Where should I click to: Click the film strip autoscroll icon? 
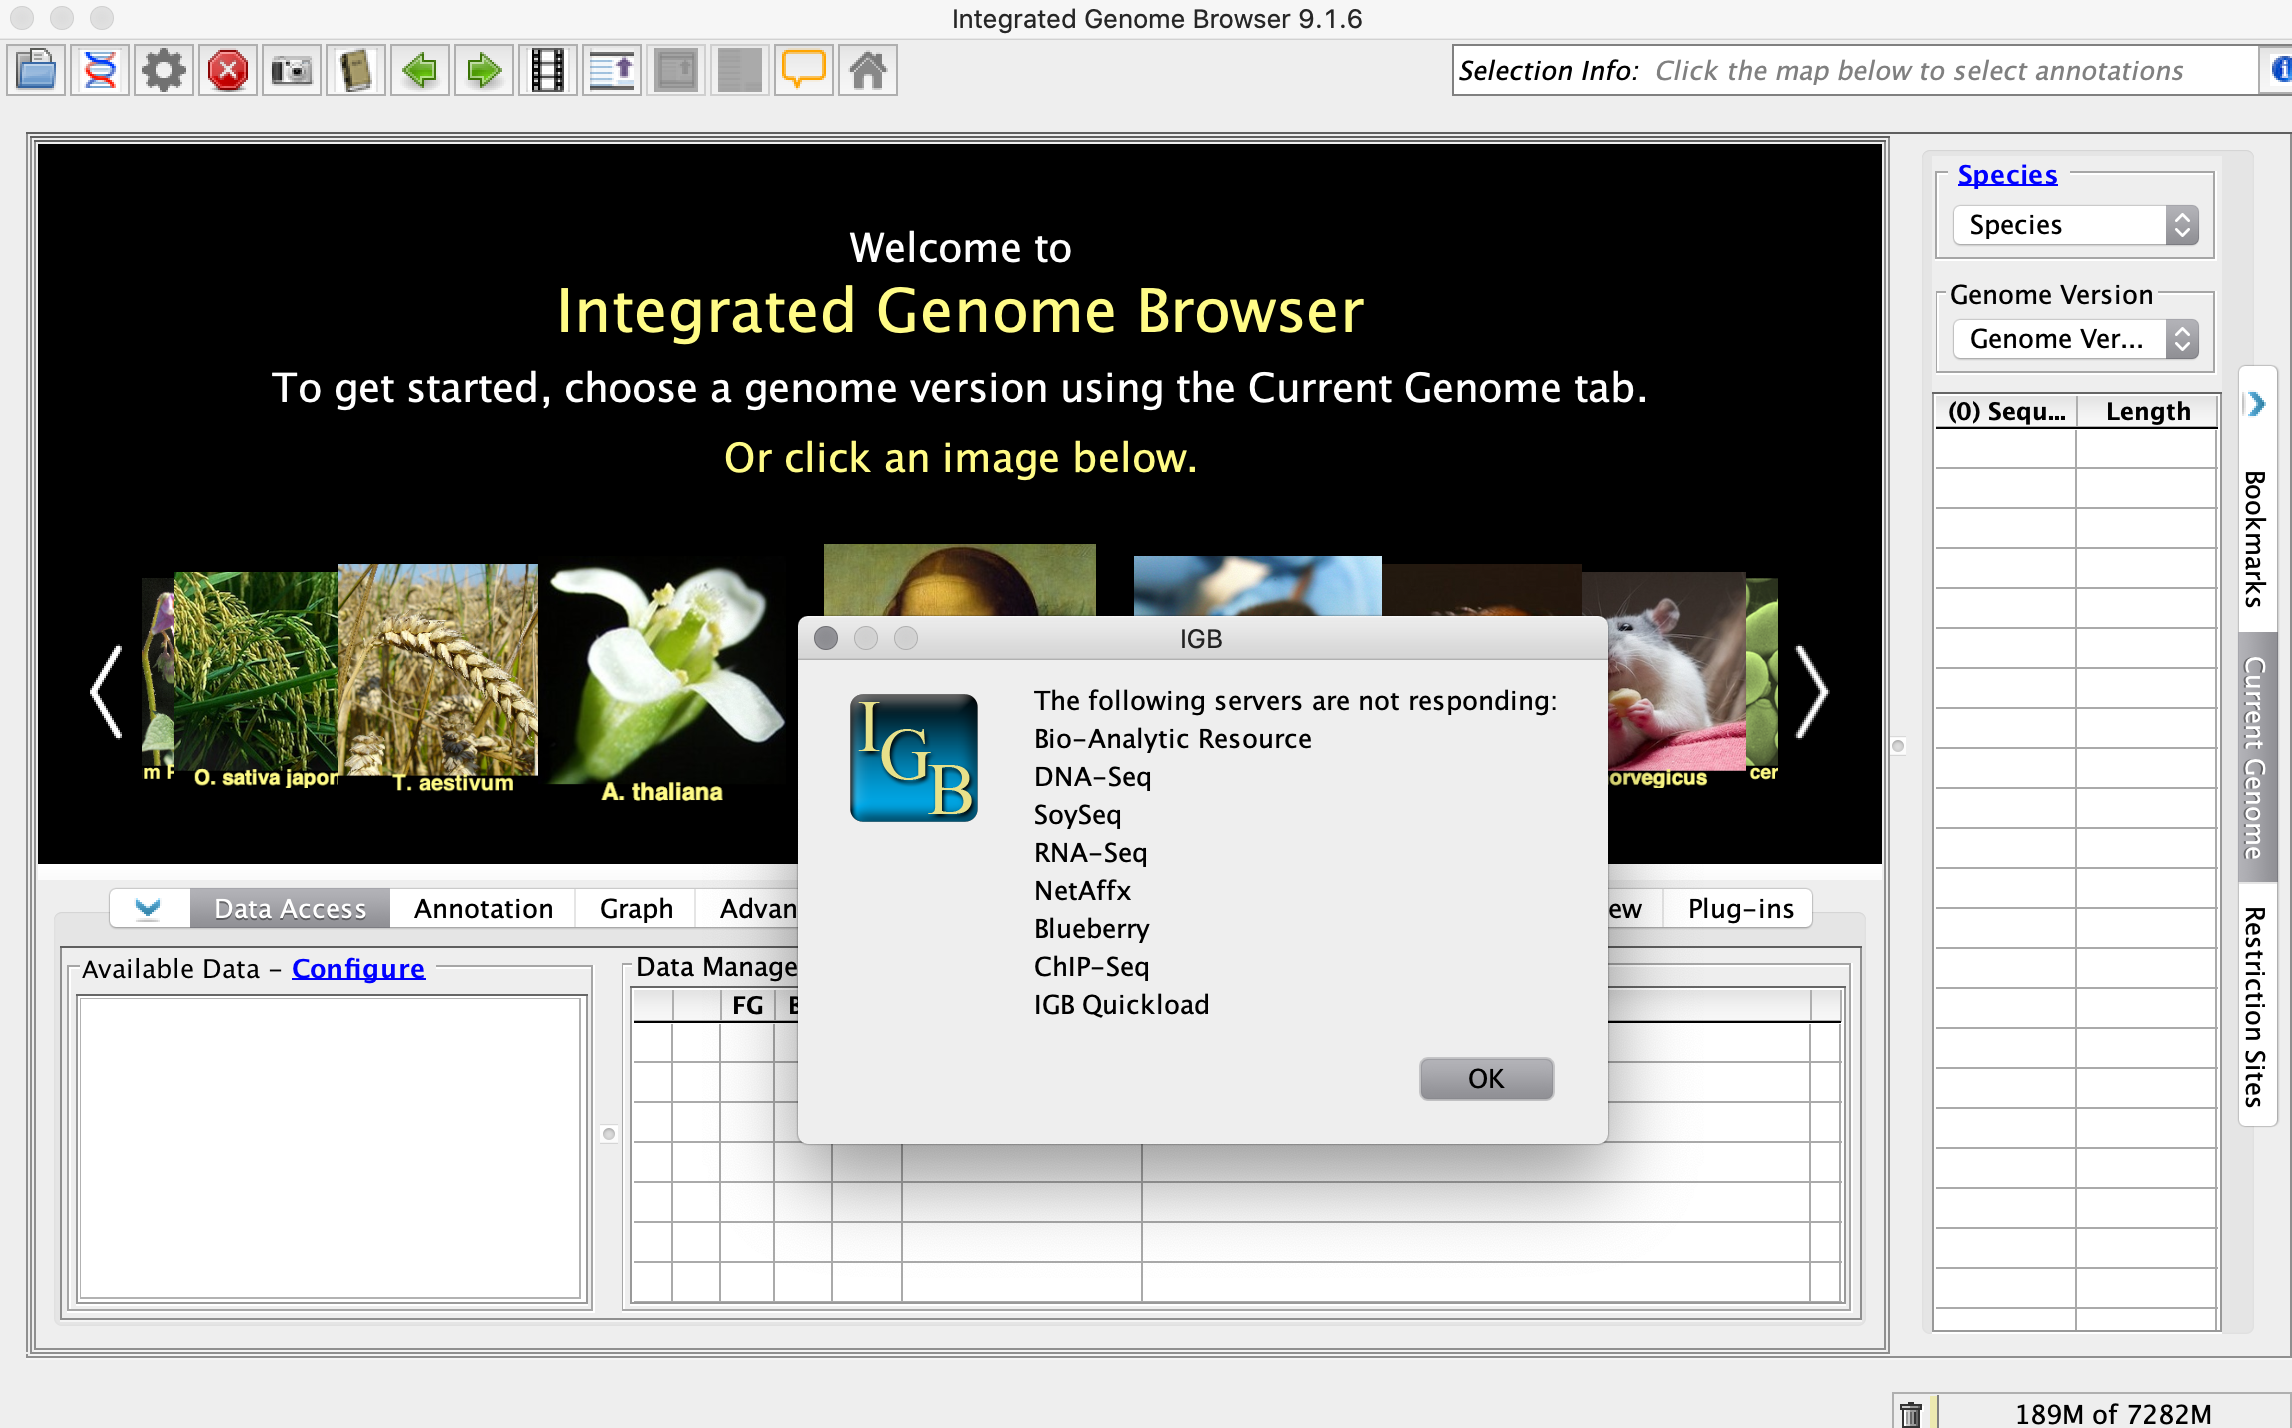548,71
